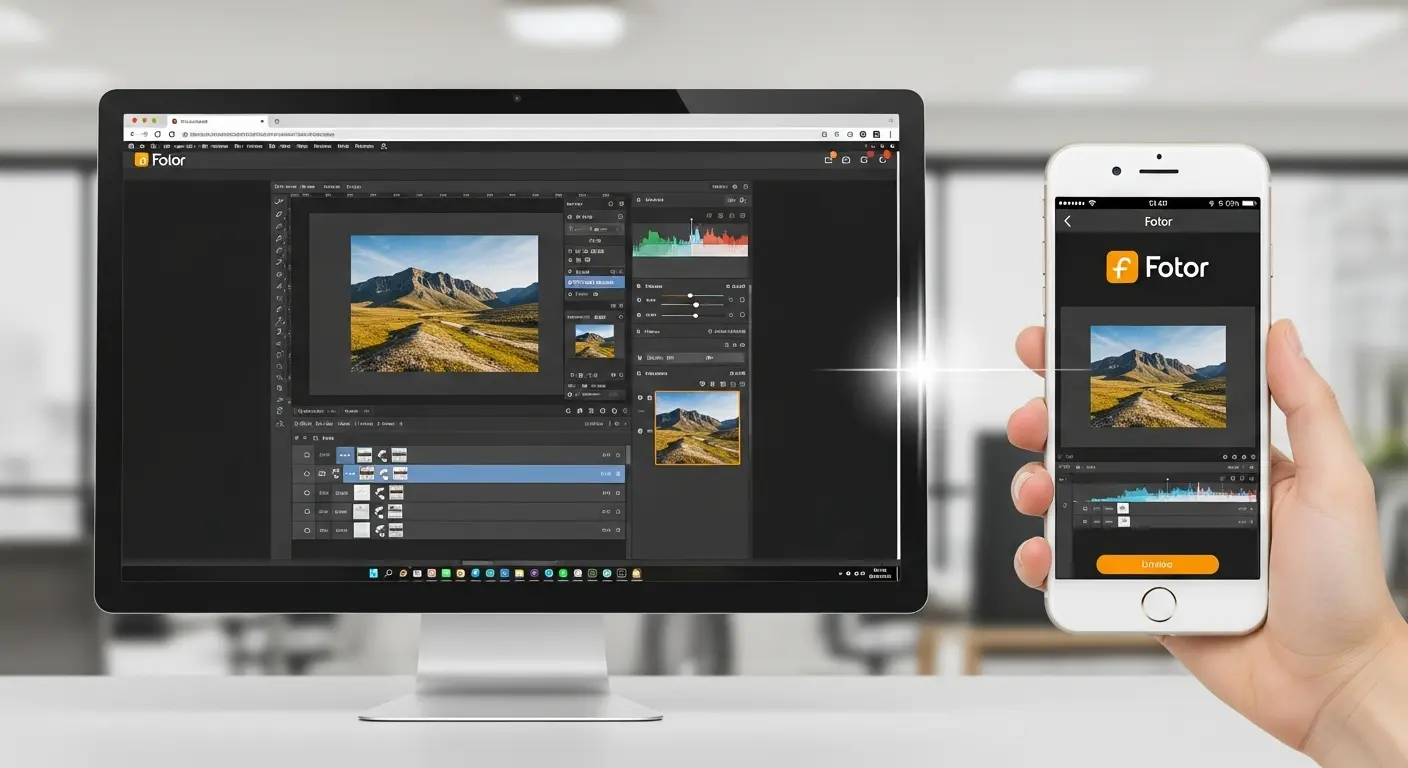Select the crop tool in the left sidebar
Image resolution: width=1408 pixels, height=768 pixels.
click(x=281, y=252)
